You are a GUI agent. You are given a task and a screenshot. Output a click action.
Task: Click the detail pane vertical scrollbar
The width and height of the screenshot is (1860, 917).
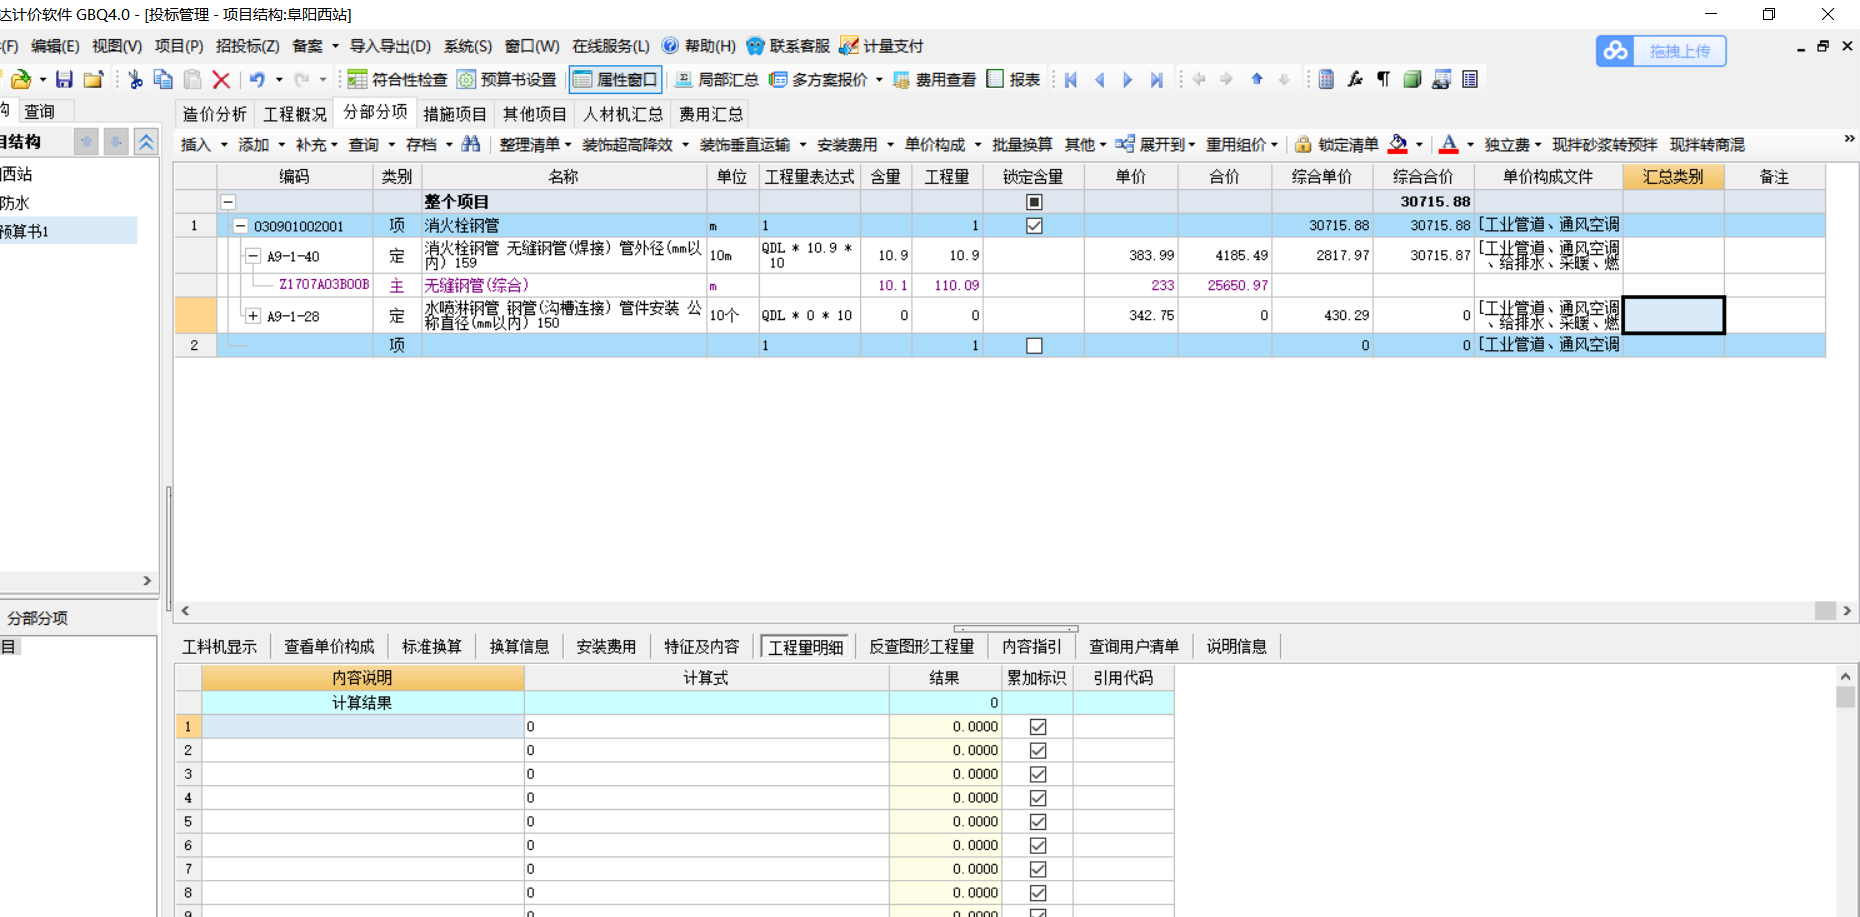pos(1846,790)
